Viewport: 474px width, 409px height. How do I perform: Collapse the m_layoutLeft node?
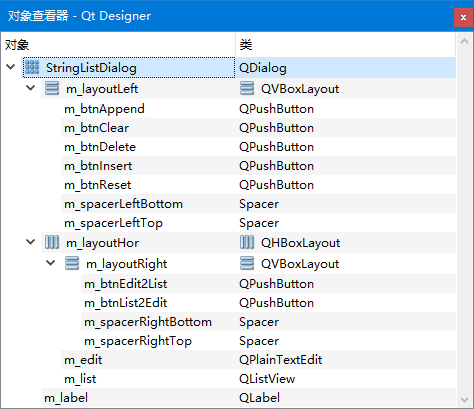[31, 88]
